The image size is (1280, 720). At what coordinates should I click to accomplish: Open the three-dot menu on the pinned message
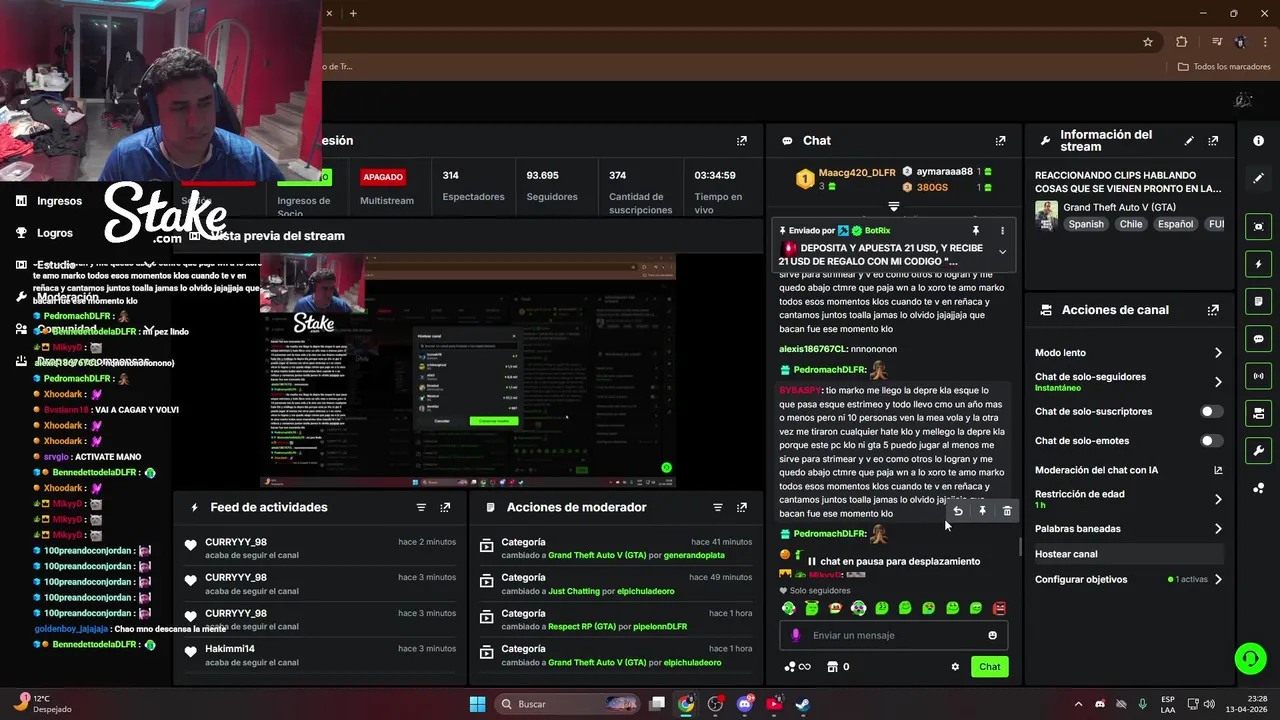(1002, 231)
